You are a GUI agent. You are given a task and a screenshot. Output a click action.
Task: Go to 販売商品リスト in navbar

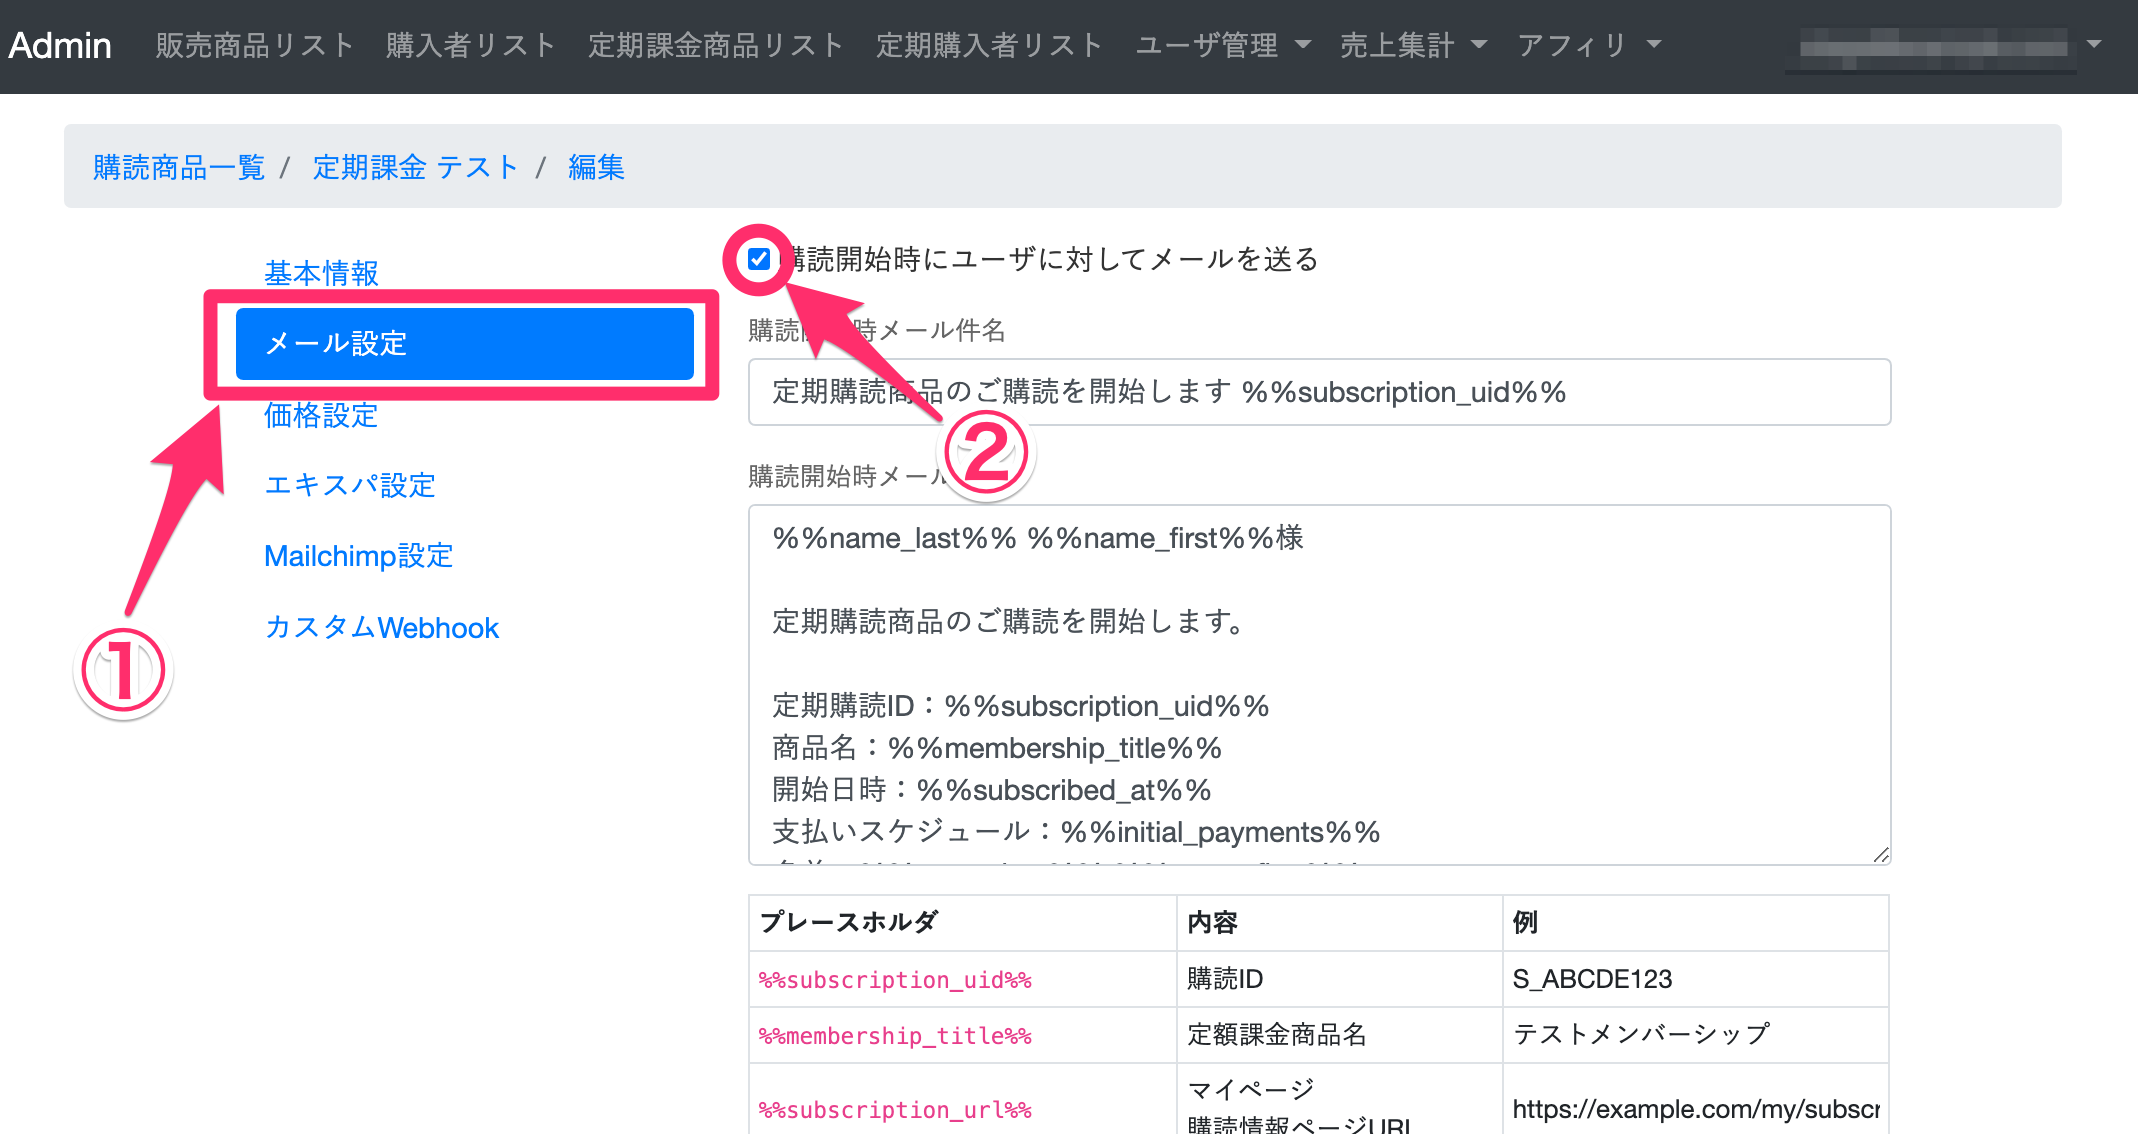point(255,45)
